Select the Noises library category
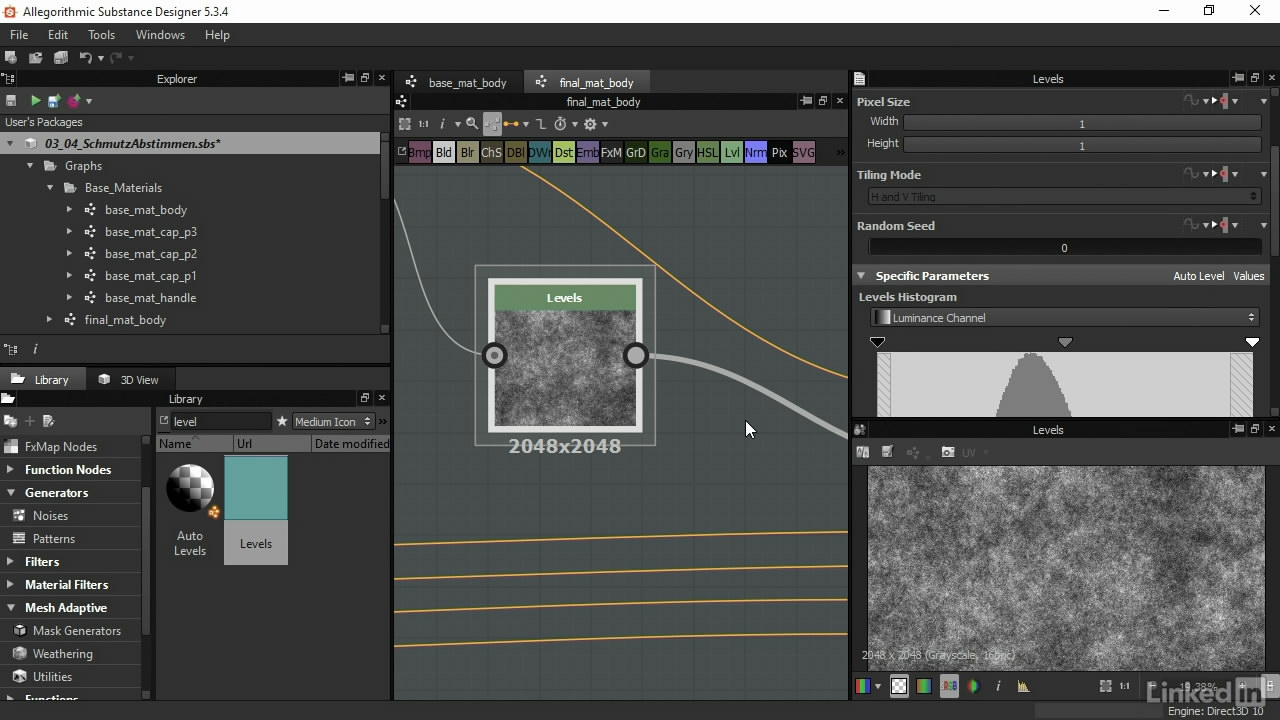 (50, 516)
